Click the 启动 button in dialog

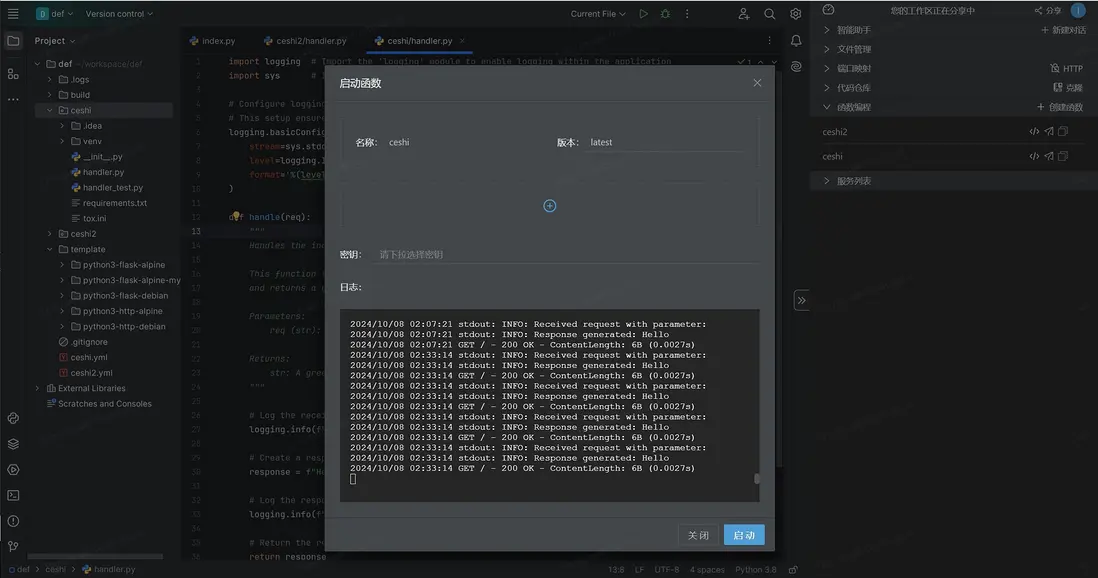[x=744, y=535]
